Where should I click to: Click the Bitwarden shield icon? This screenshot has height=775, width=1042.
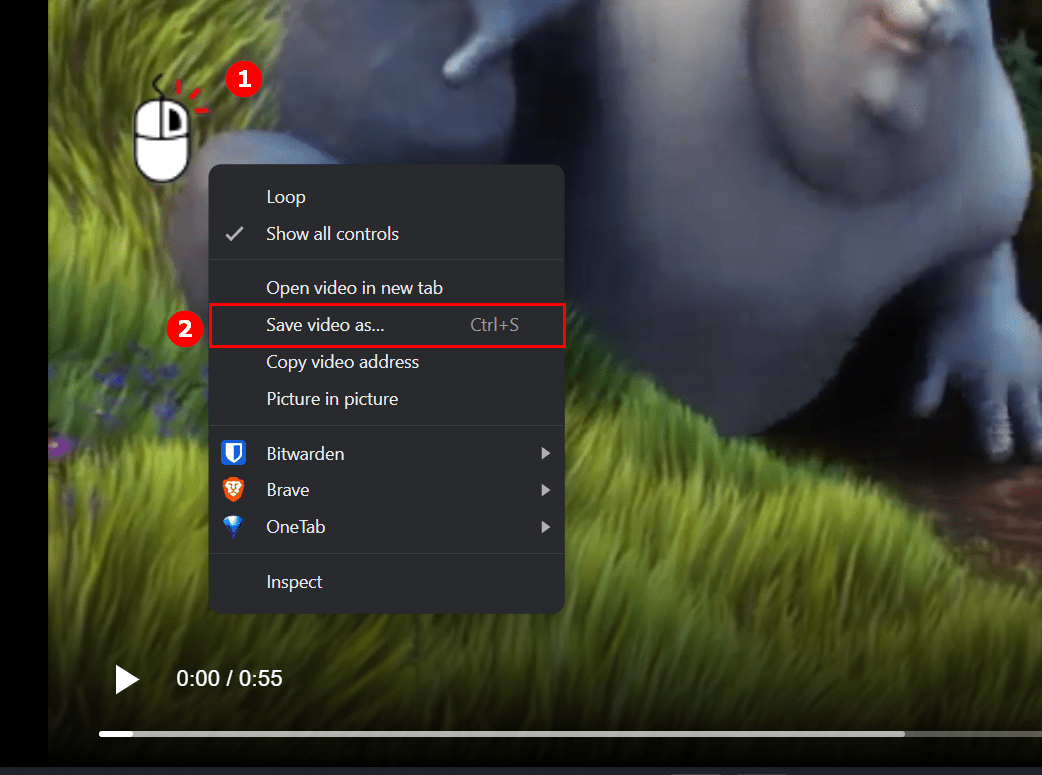click(233, 453)
